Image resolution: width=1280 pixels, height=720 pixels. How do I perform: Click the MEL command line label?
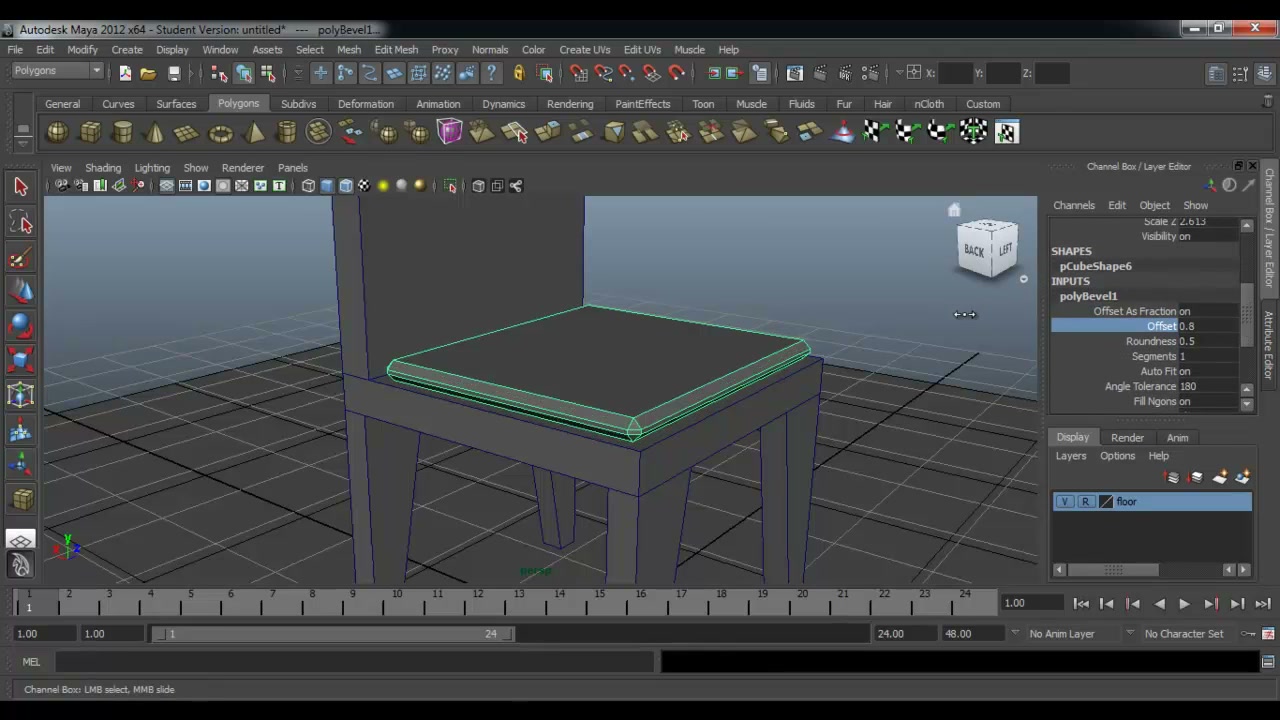point(31,662)
